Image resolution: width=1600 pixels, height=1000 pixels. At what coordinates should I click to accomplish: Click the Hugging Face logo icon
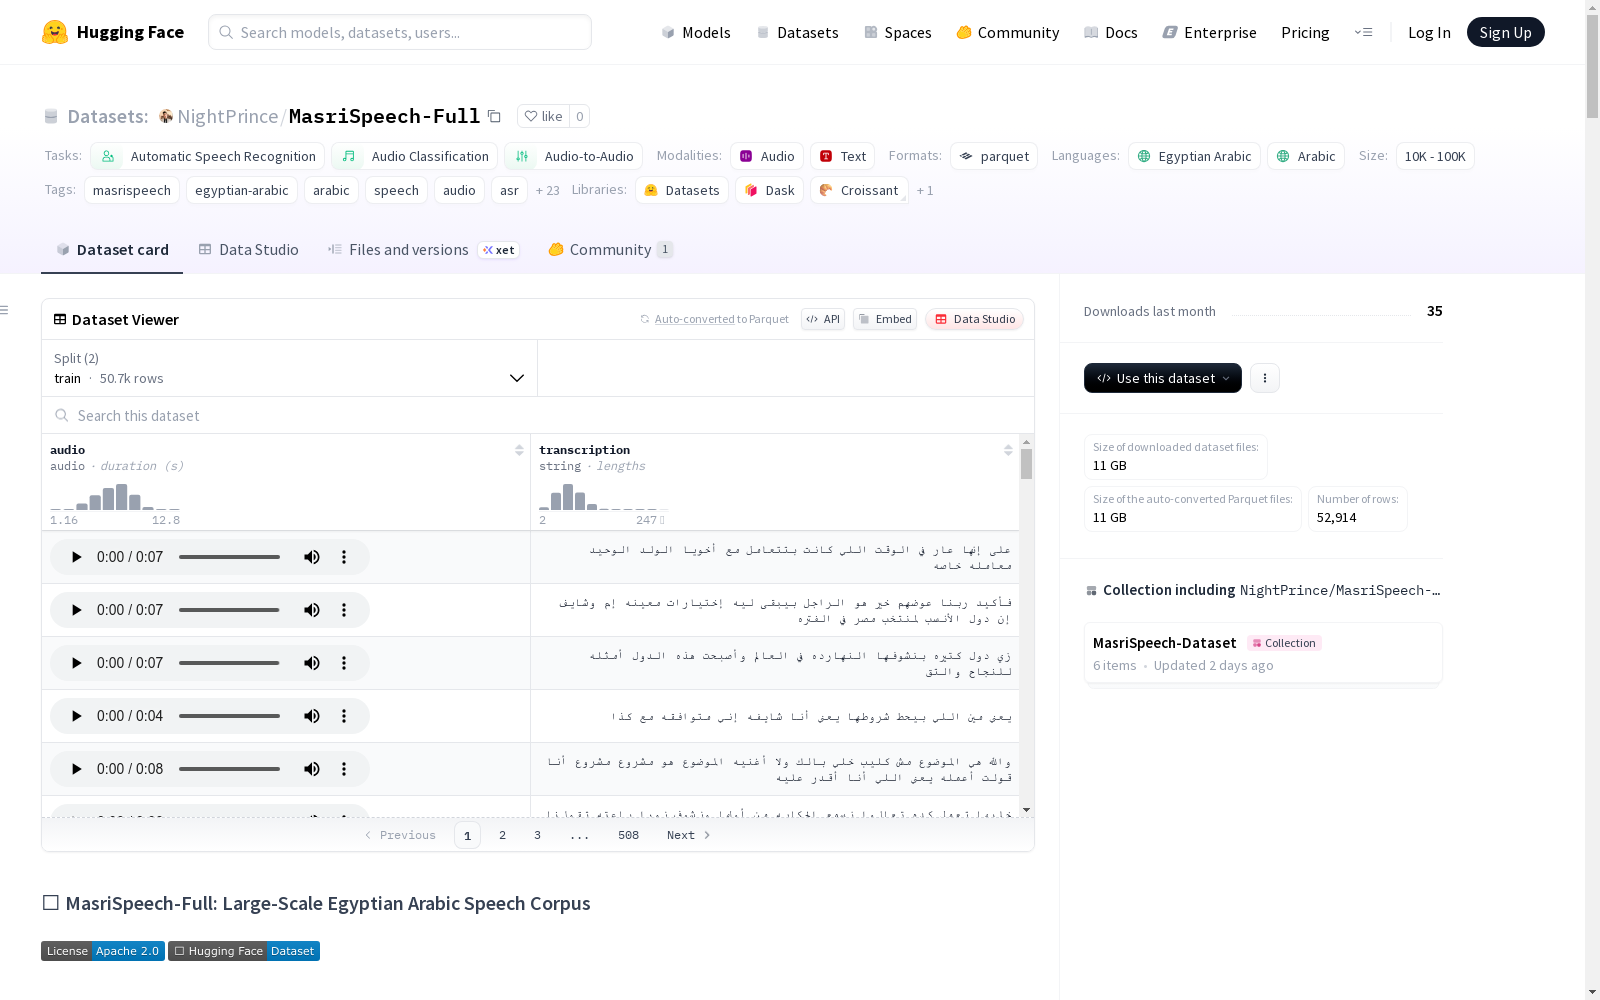(55, 32)
